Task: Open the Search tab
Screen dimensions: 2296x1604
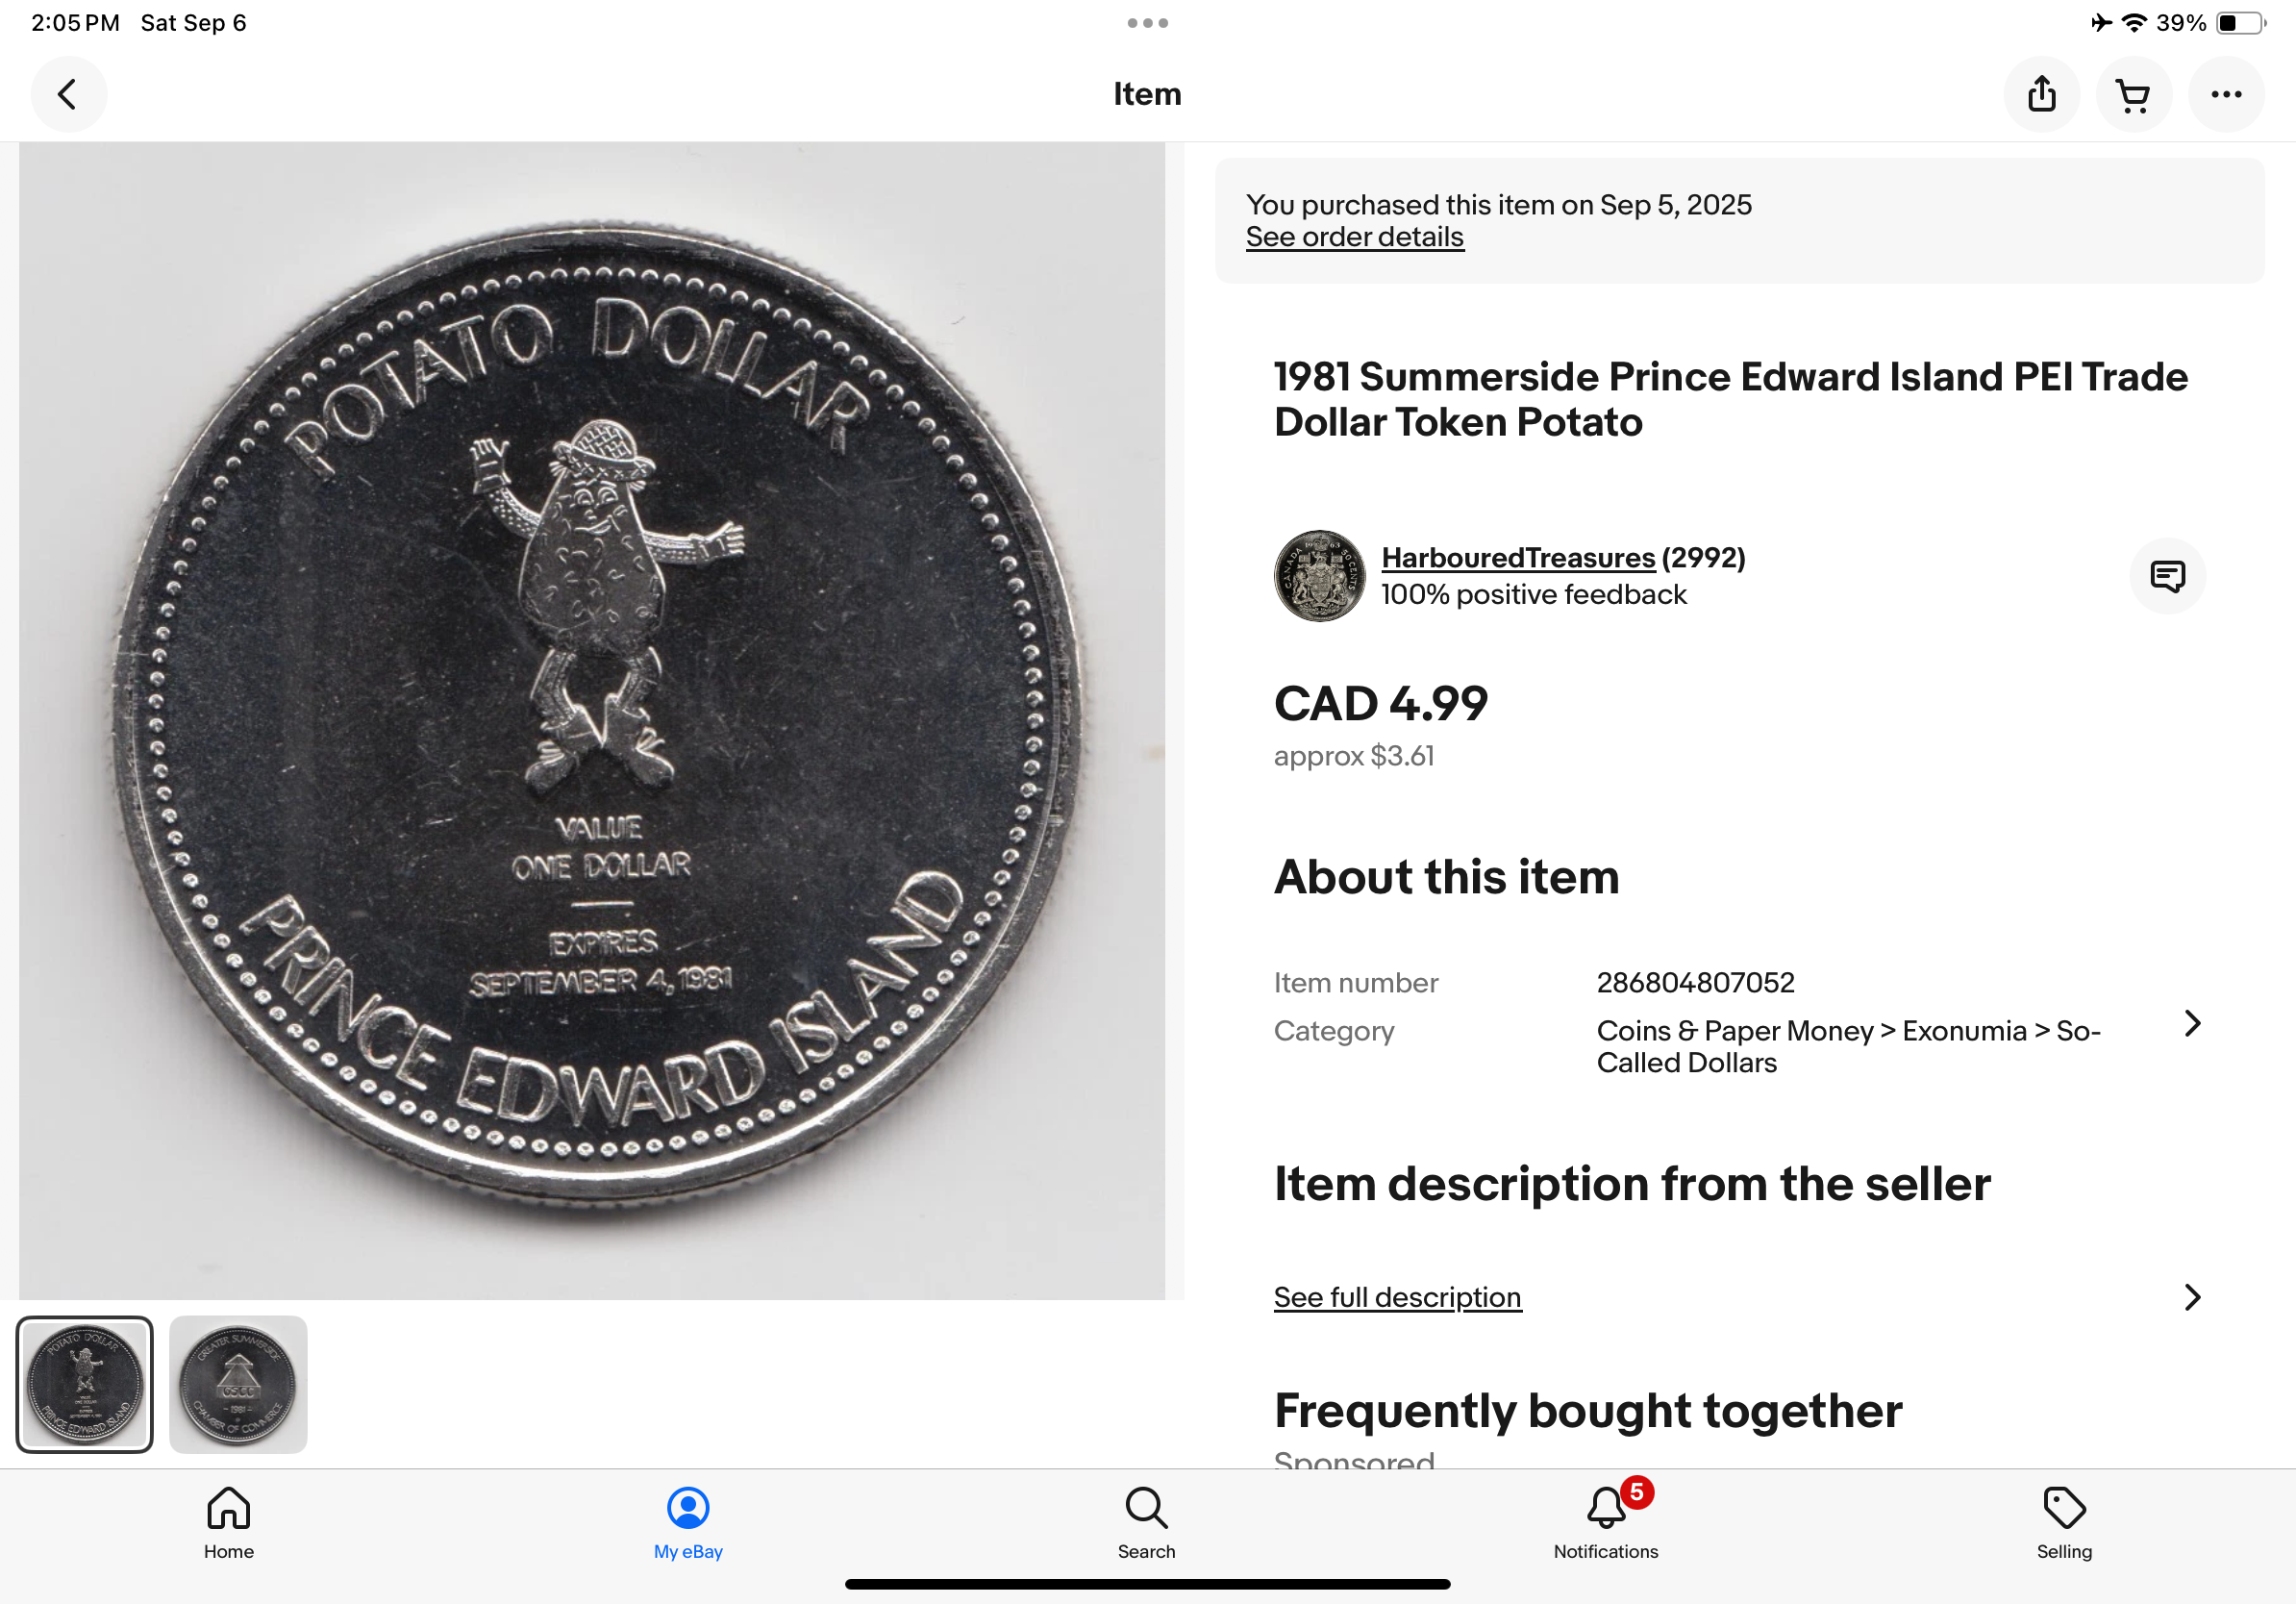Action: tap(1146, 1522)
